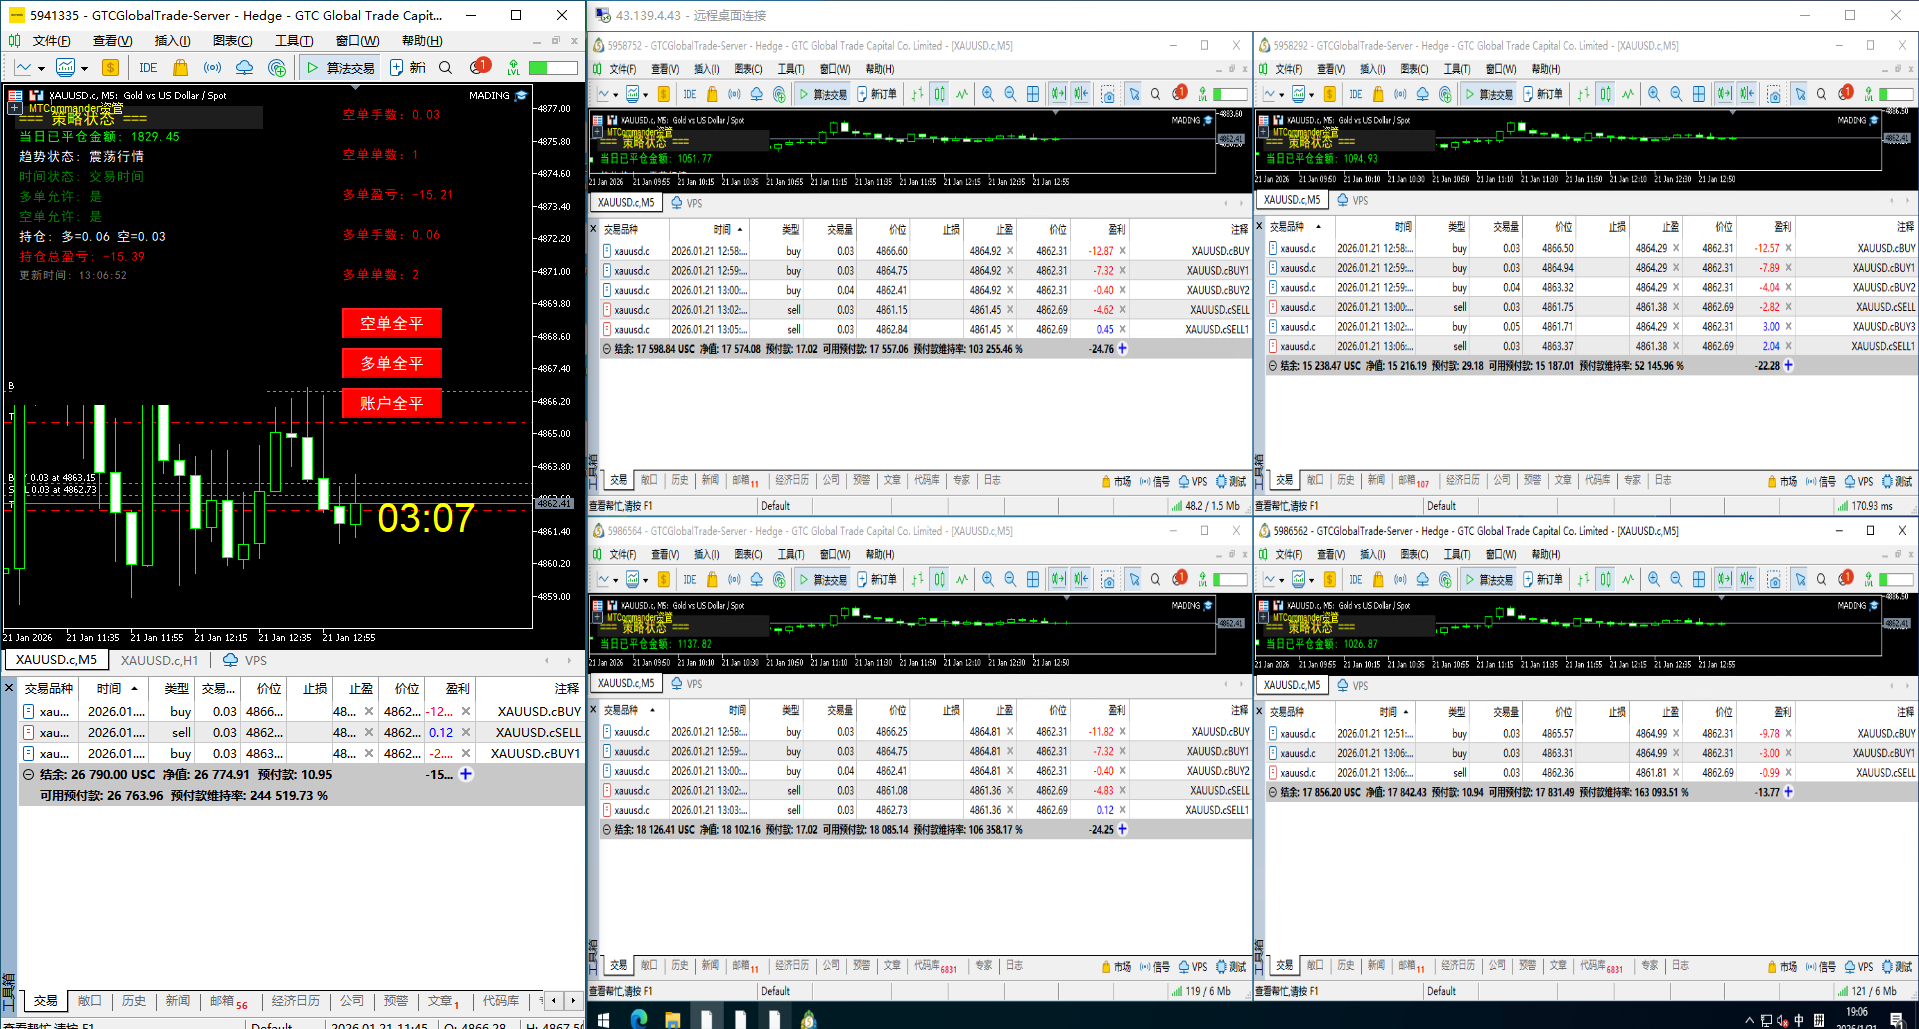Close XAUUSD.cSELL position in 5941335 table
The height and width of the screenshot is (1029, 1919).
[466, 732]
